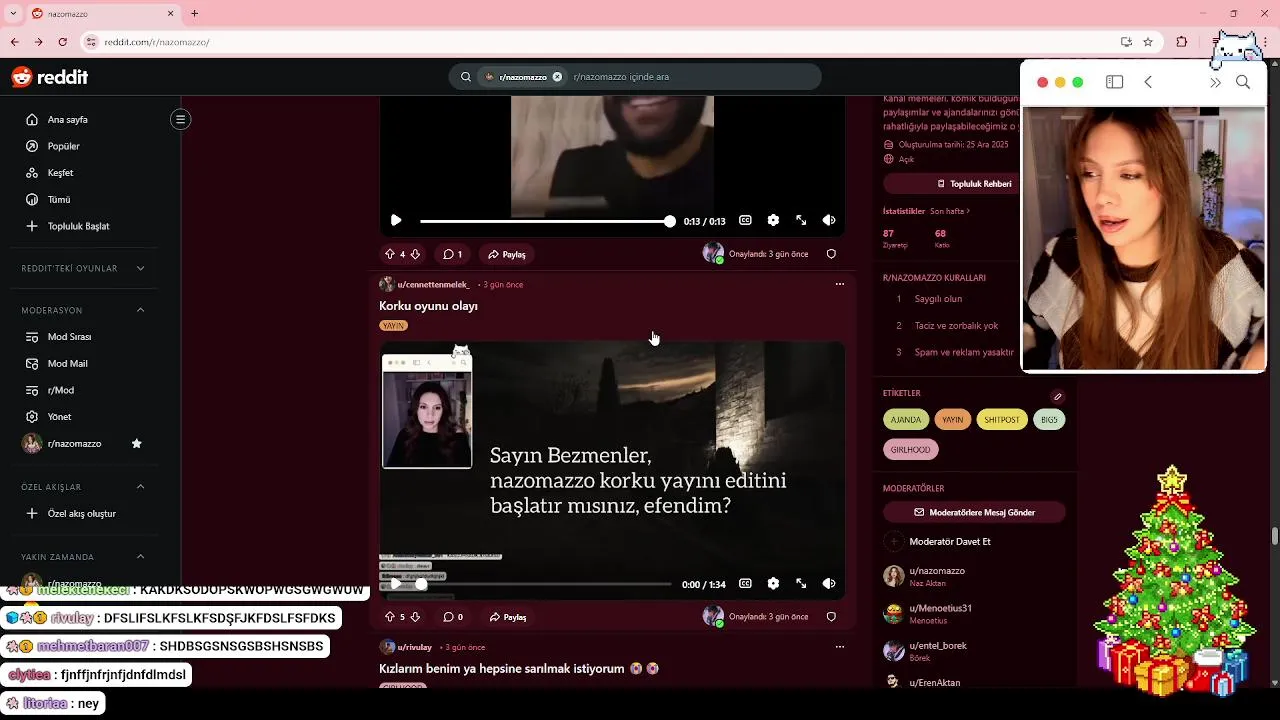Collapse Moderasyon section

pos(140,310)
